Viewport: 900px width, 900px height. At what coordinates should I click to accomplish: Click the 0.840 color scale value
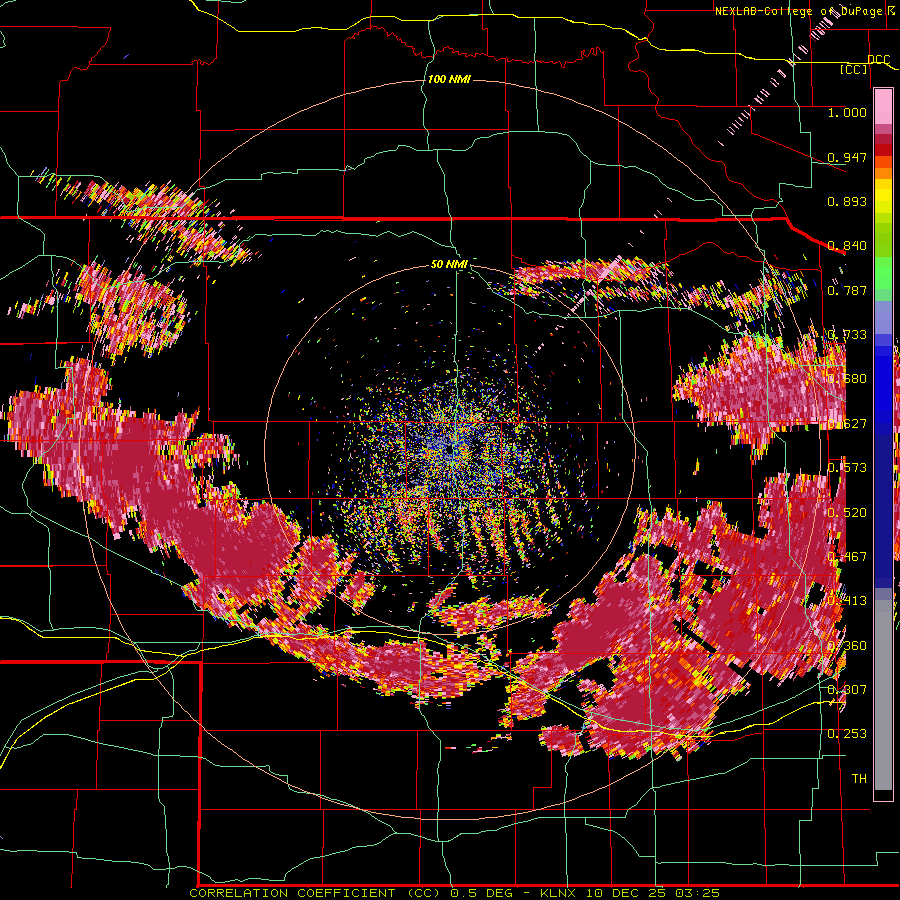pyautogui.click(x=847, y=246)
